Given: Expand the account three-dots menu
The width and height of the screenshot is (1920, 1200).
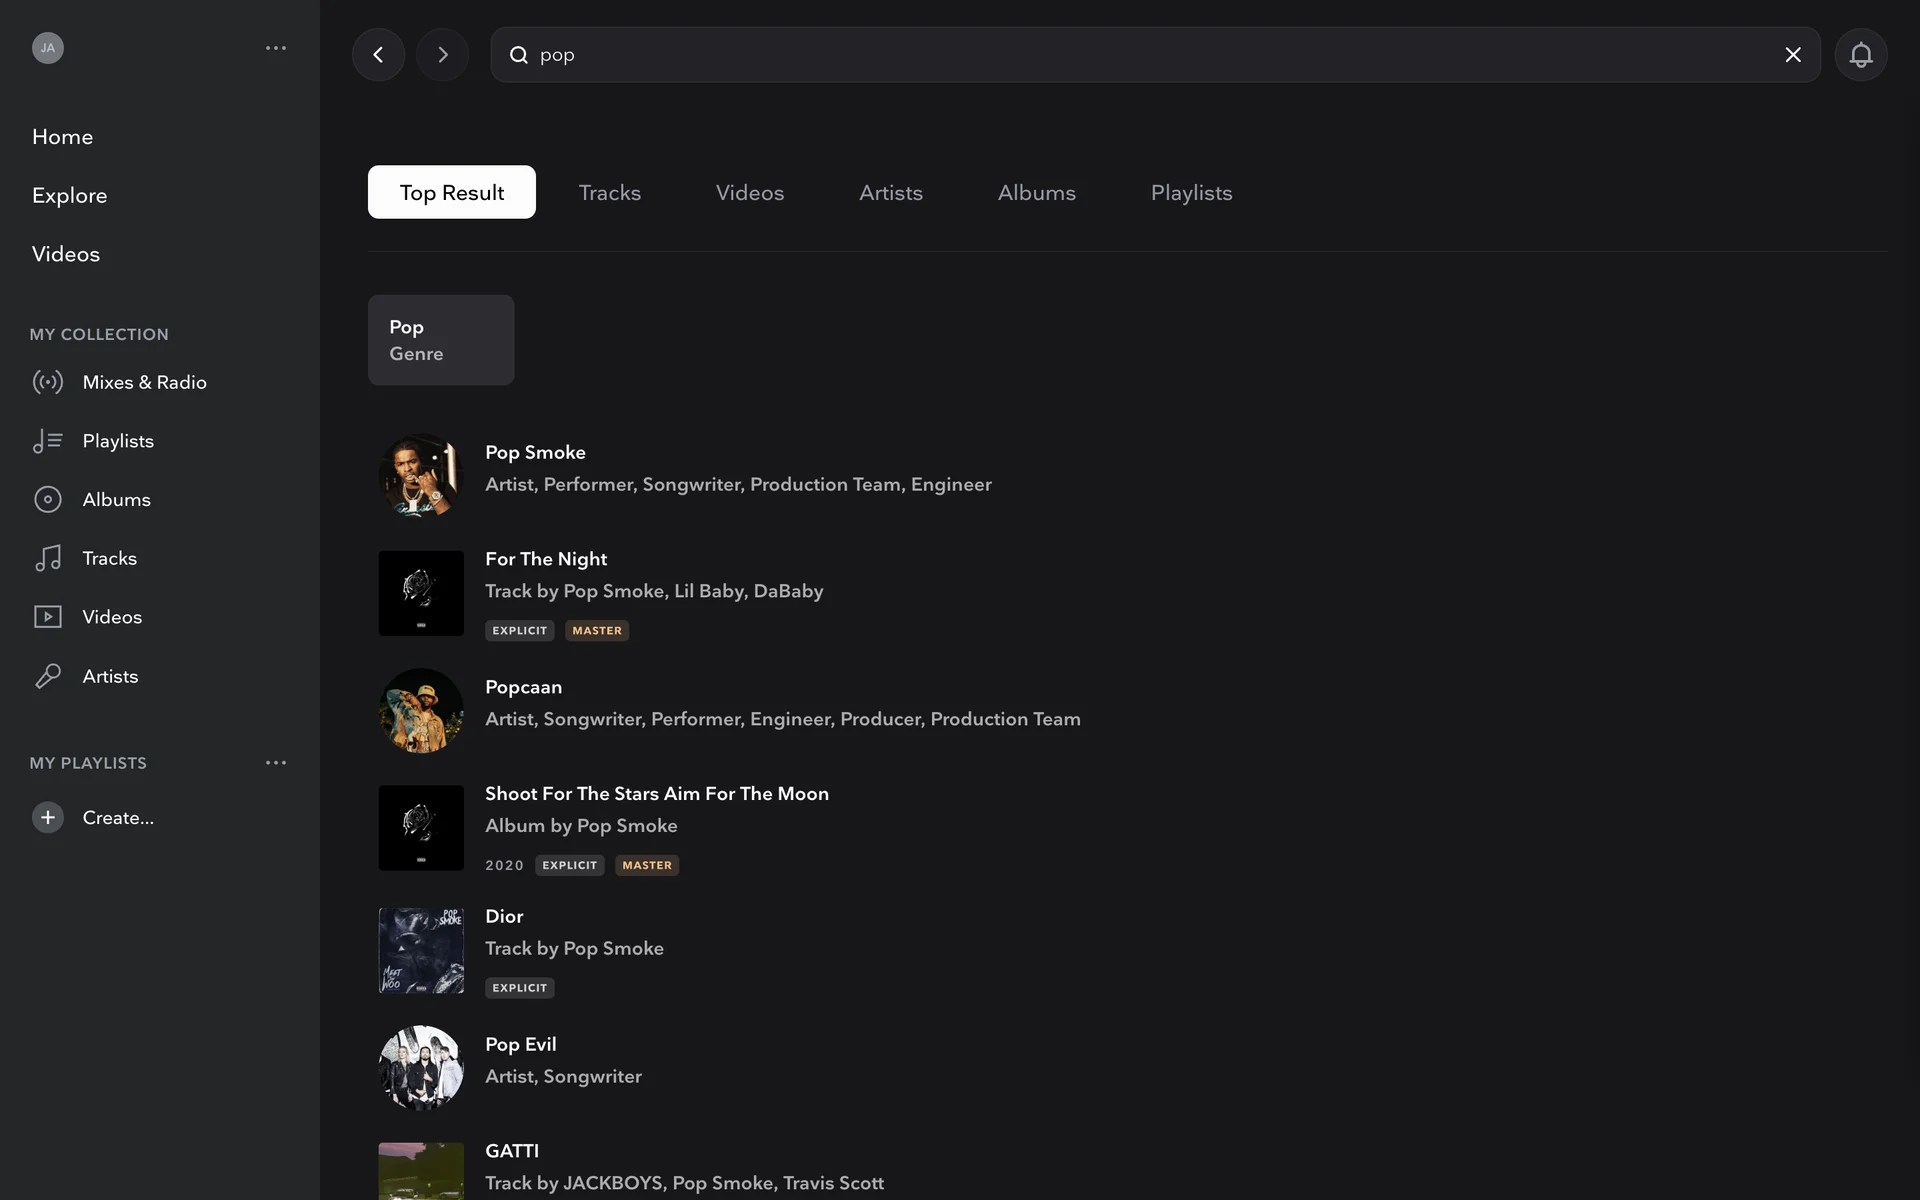Looking at the screenshot, I should pos(276,48).
